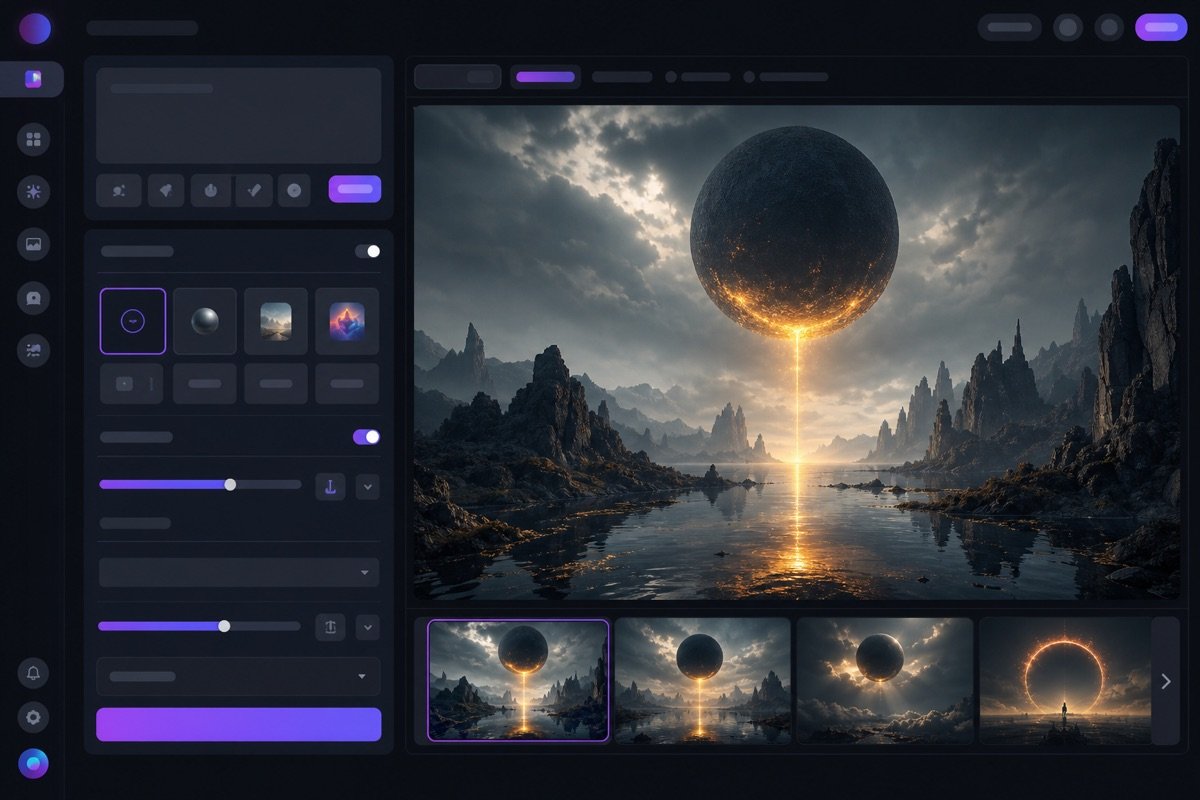Image resolution: width=1200 pixels, height=800 pixels.
Task: Click the small square icon tile below the styles
Action: [x=131, y=383]
